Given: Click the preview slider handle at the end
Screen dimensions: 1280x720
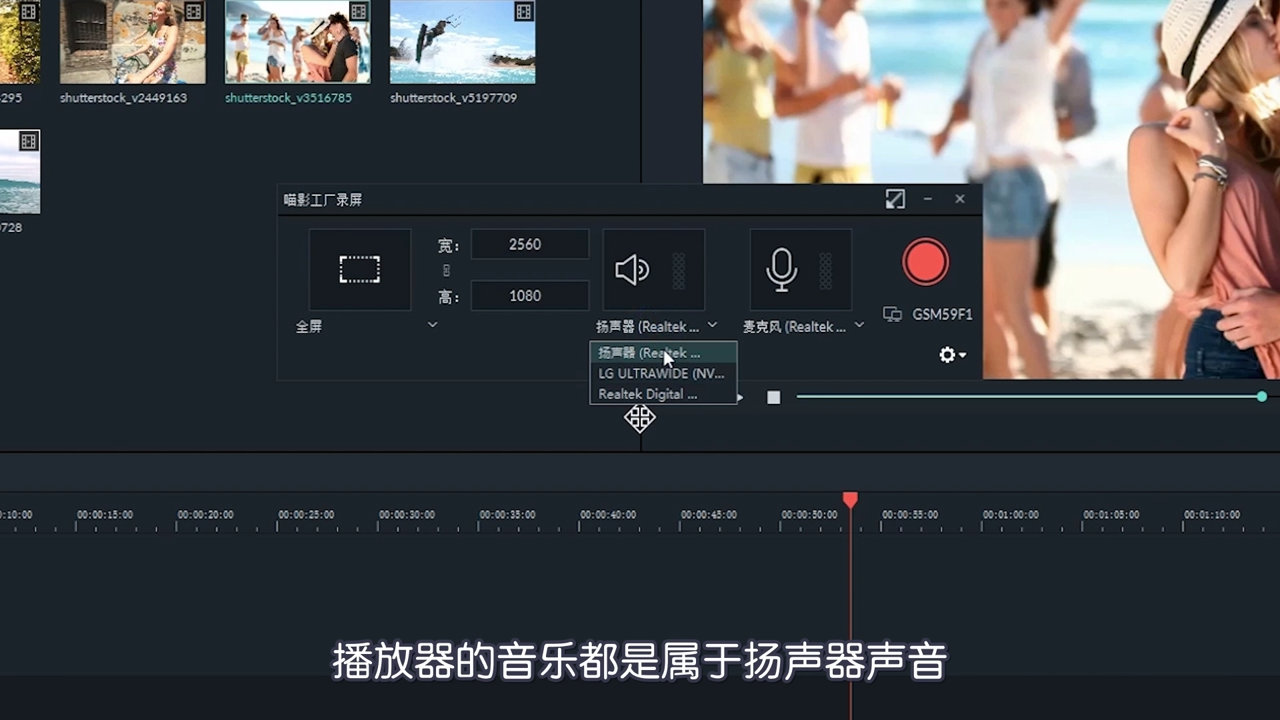Looking at the screenshot, I should pyautogui.click(x=1262, y=397).
